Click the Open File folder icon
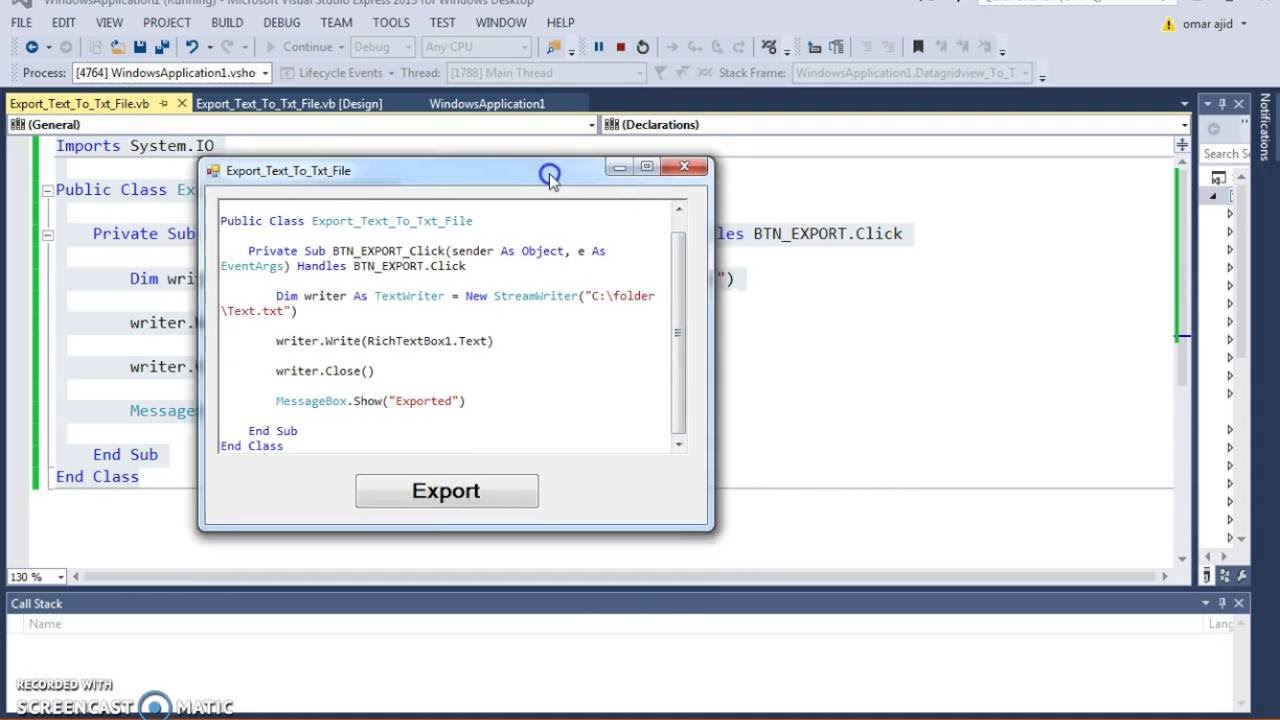The height and width of the screenshot is (720, 1280). click(x=118, y=47)
